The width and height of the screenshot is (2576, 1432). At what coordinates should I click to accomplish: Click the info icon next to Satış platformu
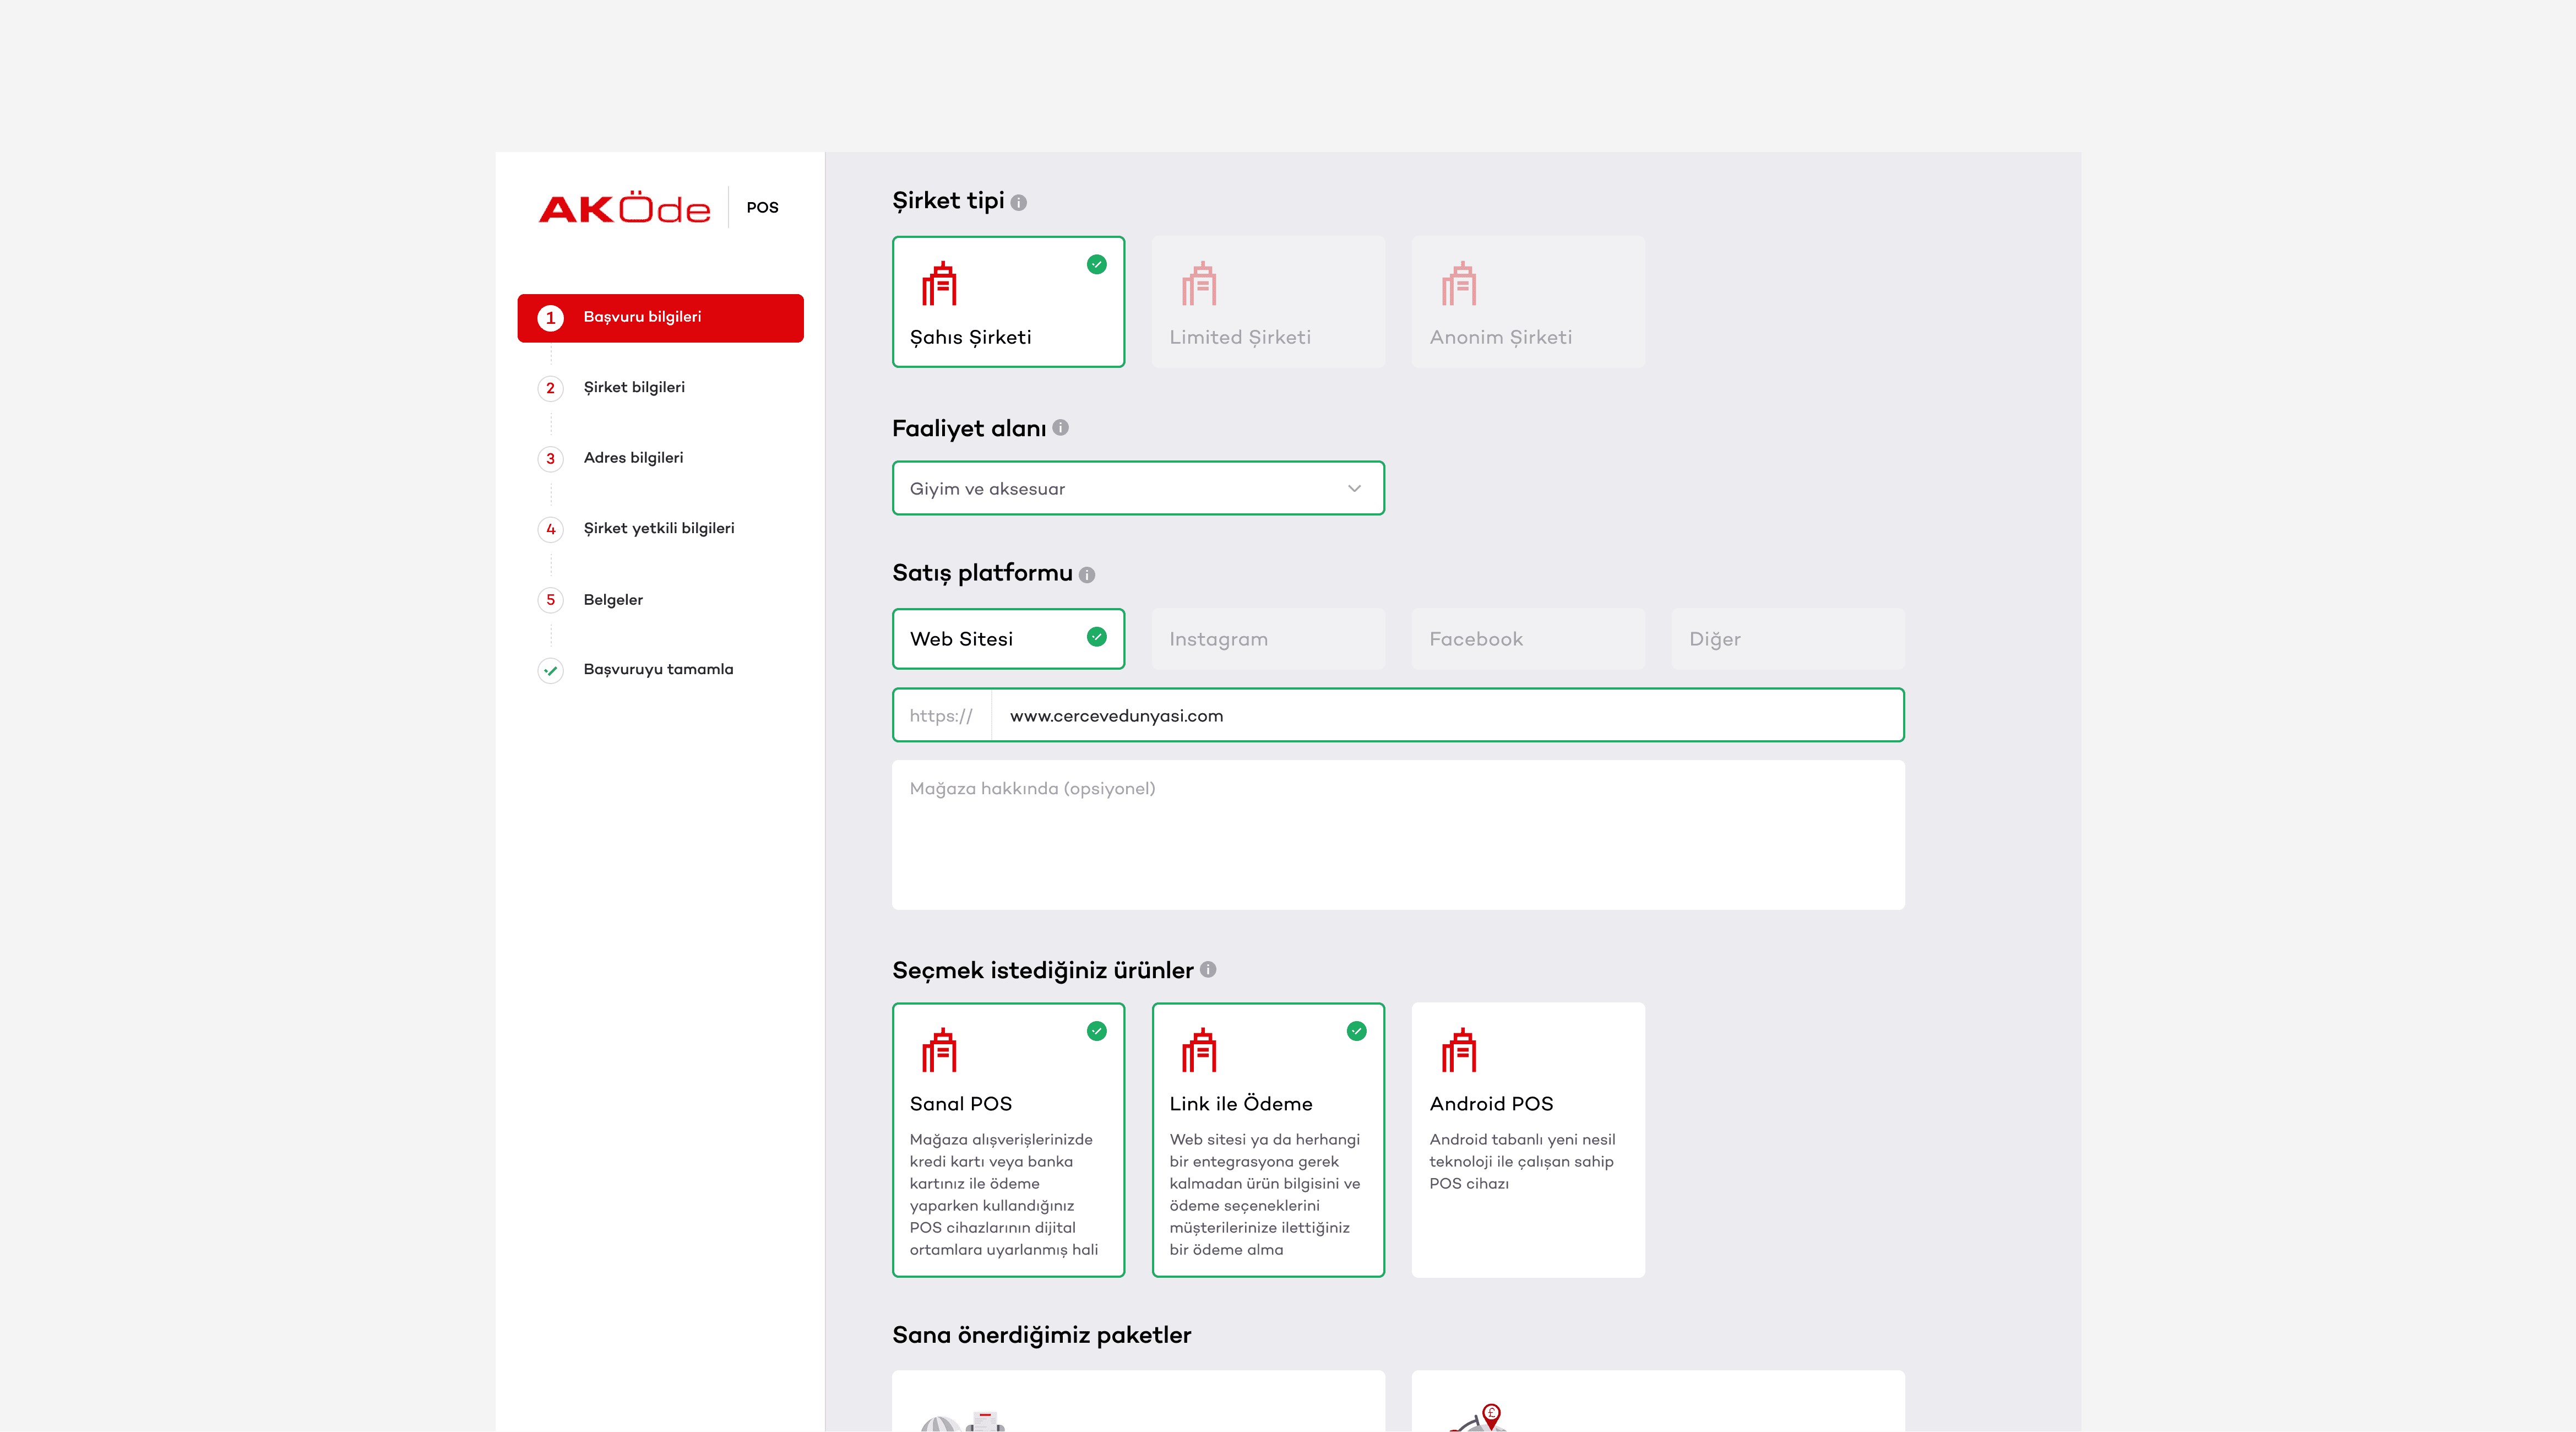pyautogui.click(x=1087, y=575)
